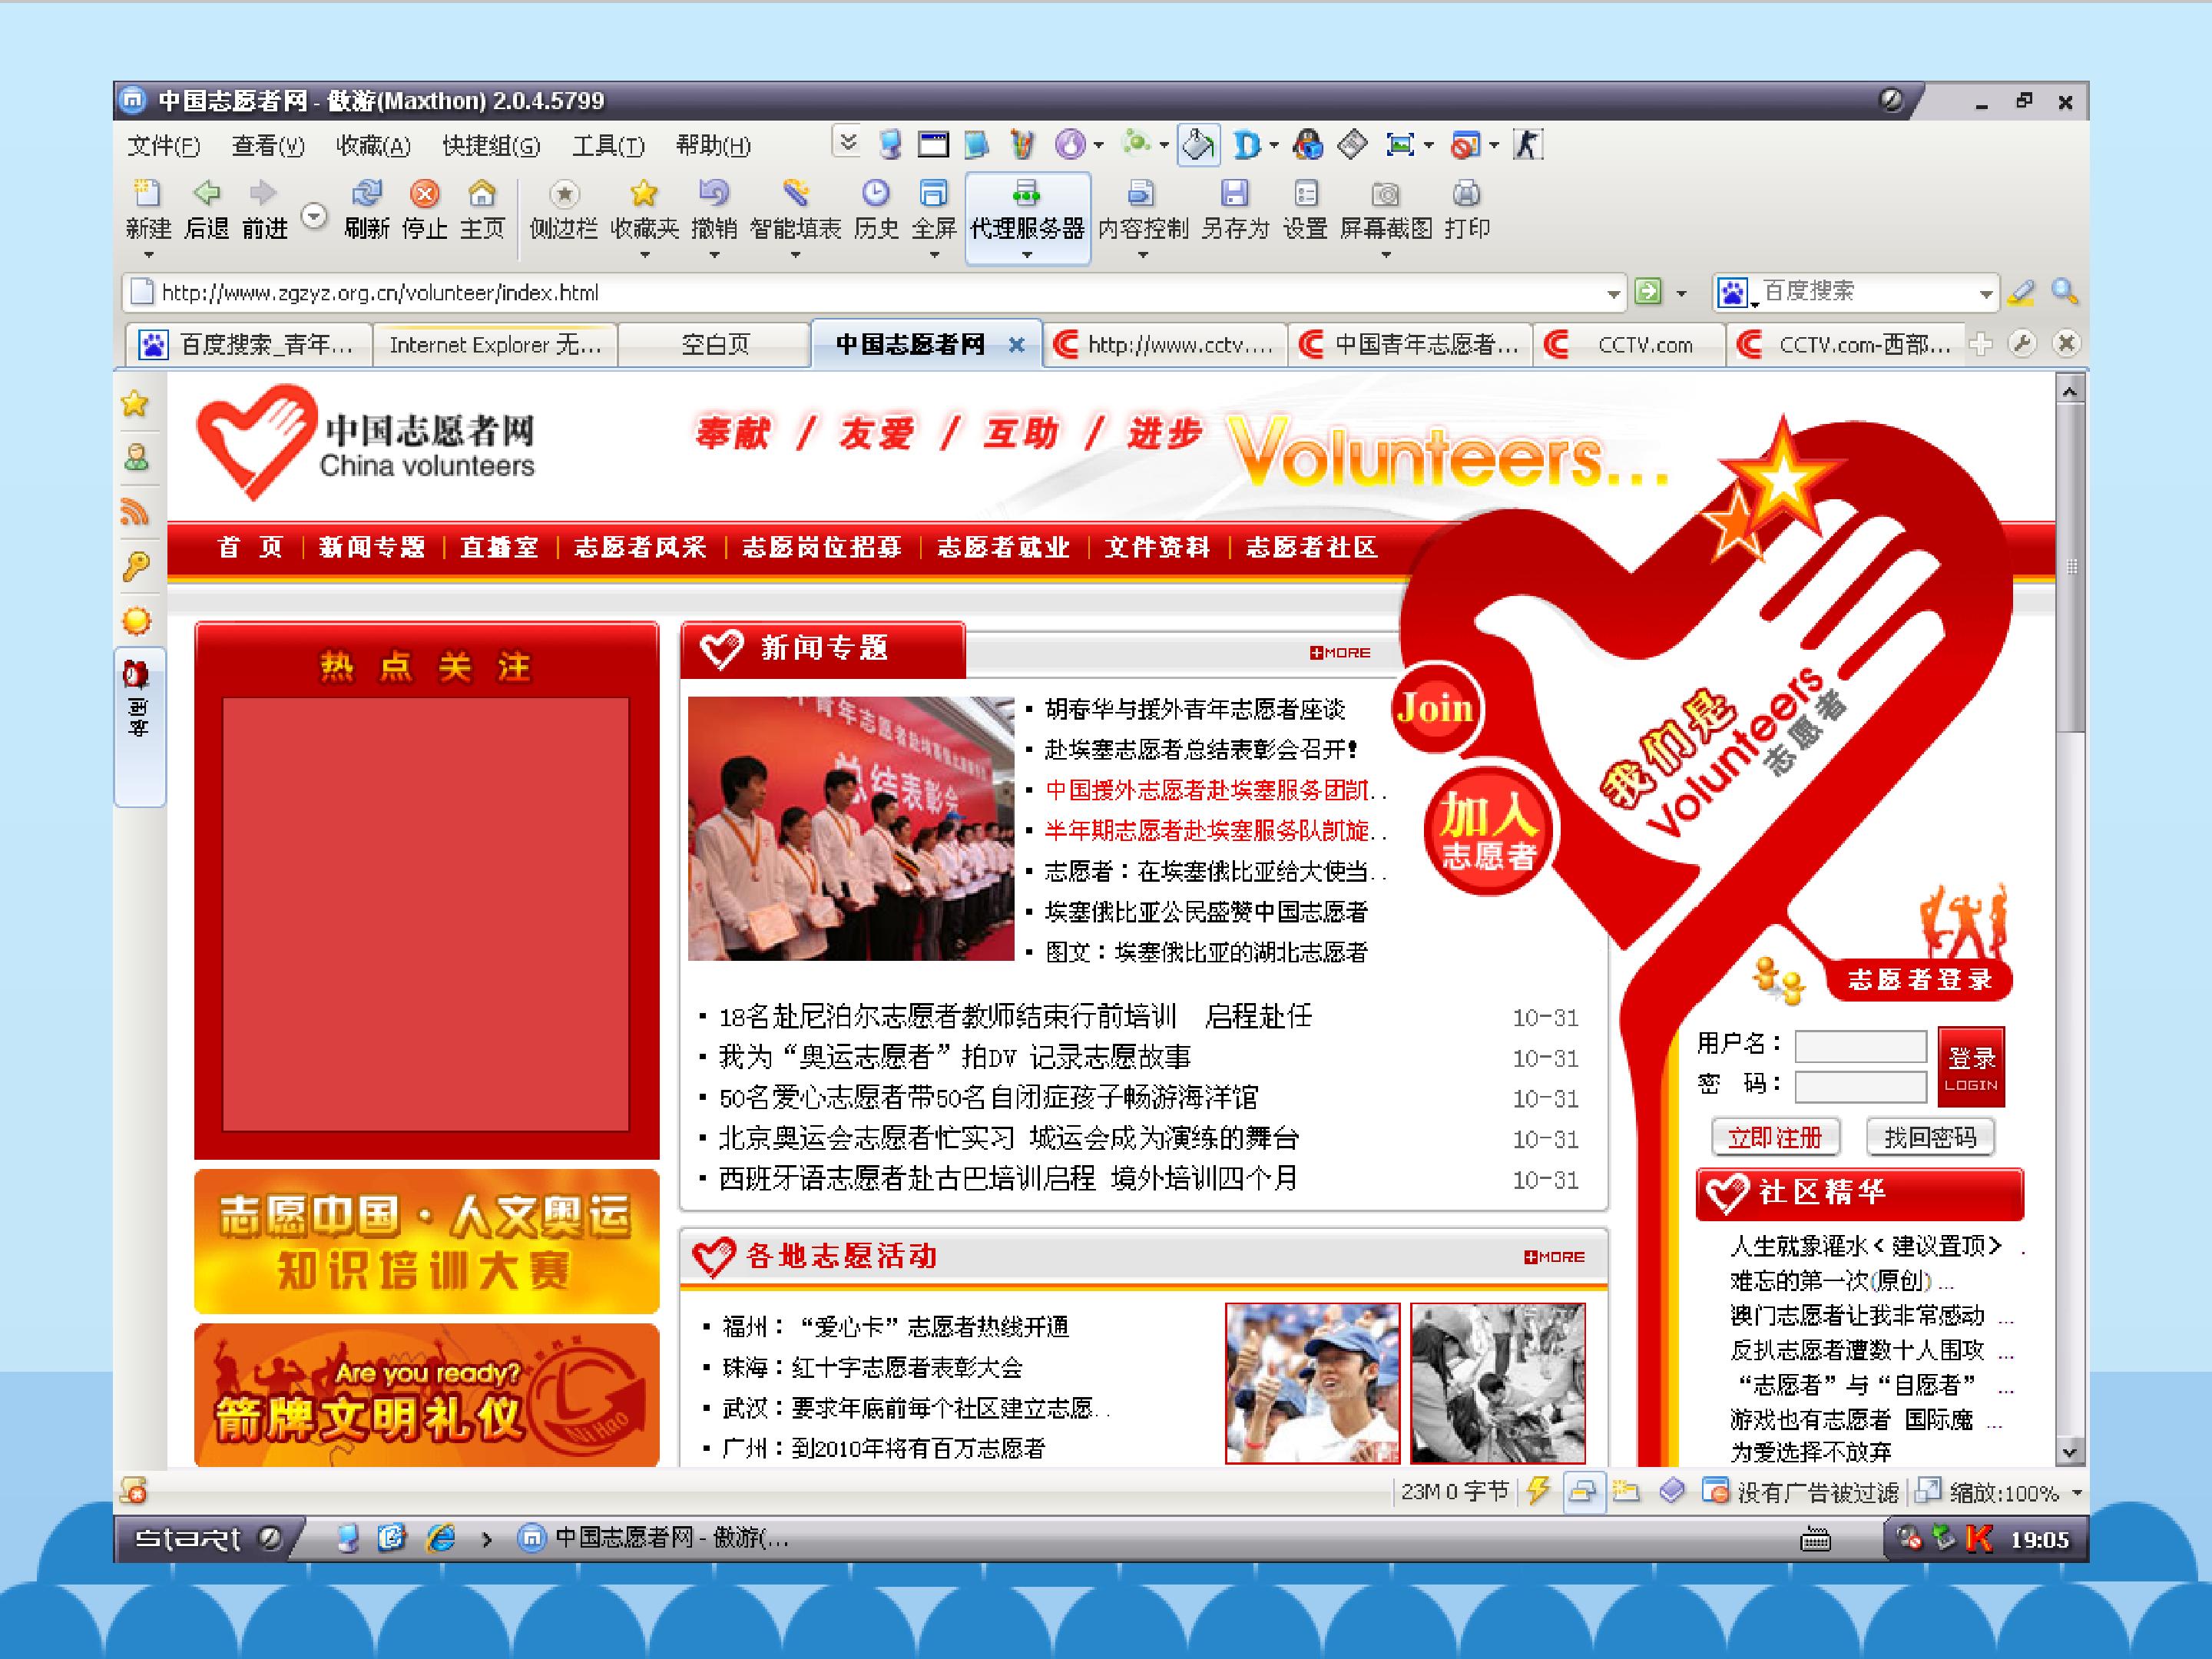
Task: Click the start button on taskbar
Action: click(x=208, y=1538)
